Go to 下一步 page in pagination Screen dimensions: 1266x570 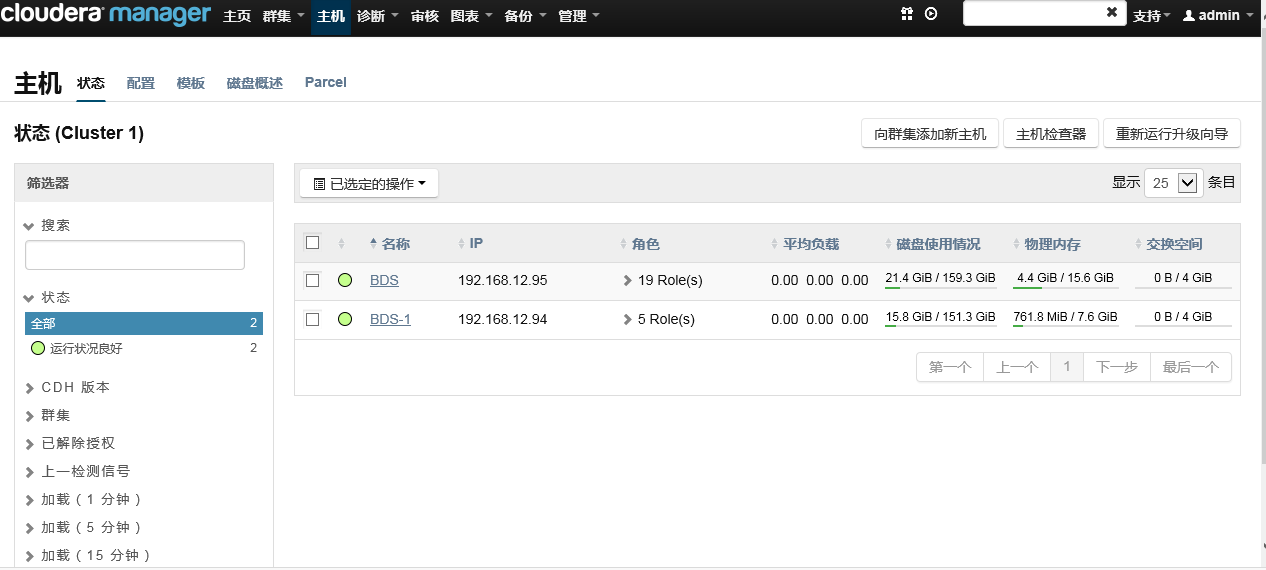tap(1117, 367)
